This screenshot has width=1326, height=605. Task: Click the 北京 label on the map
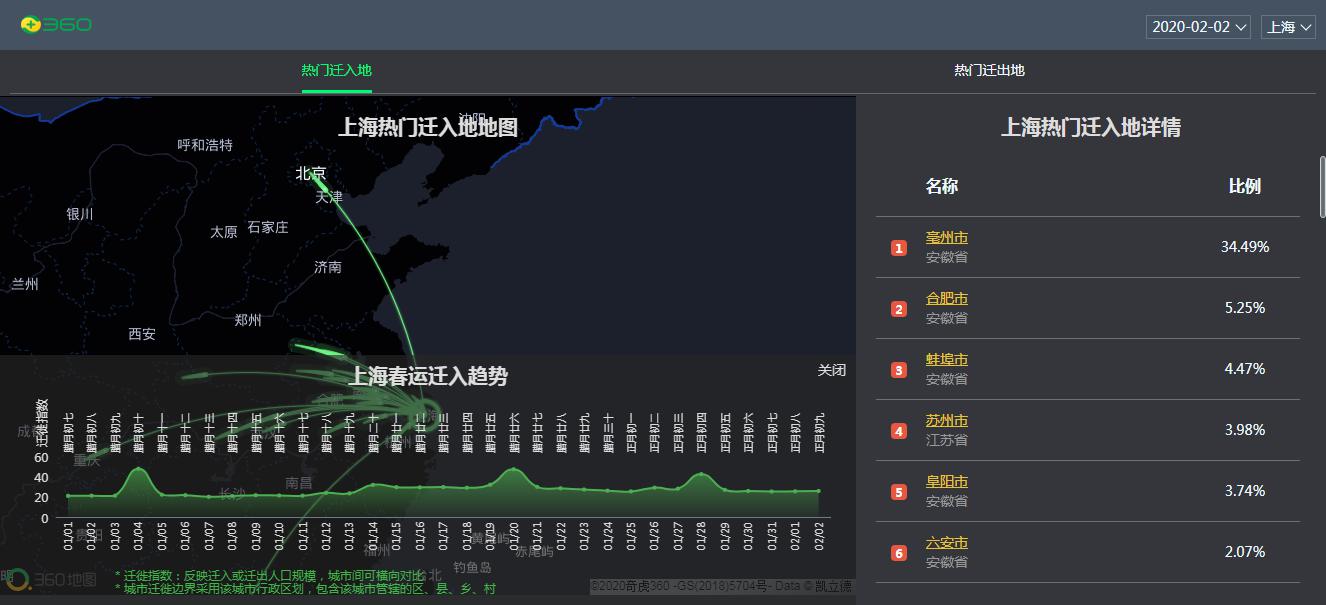point(311,173)
